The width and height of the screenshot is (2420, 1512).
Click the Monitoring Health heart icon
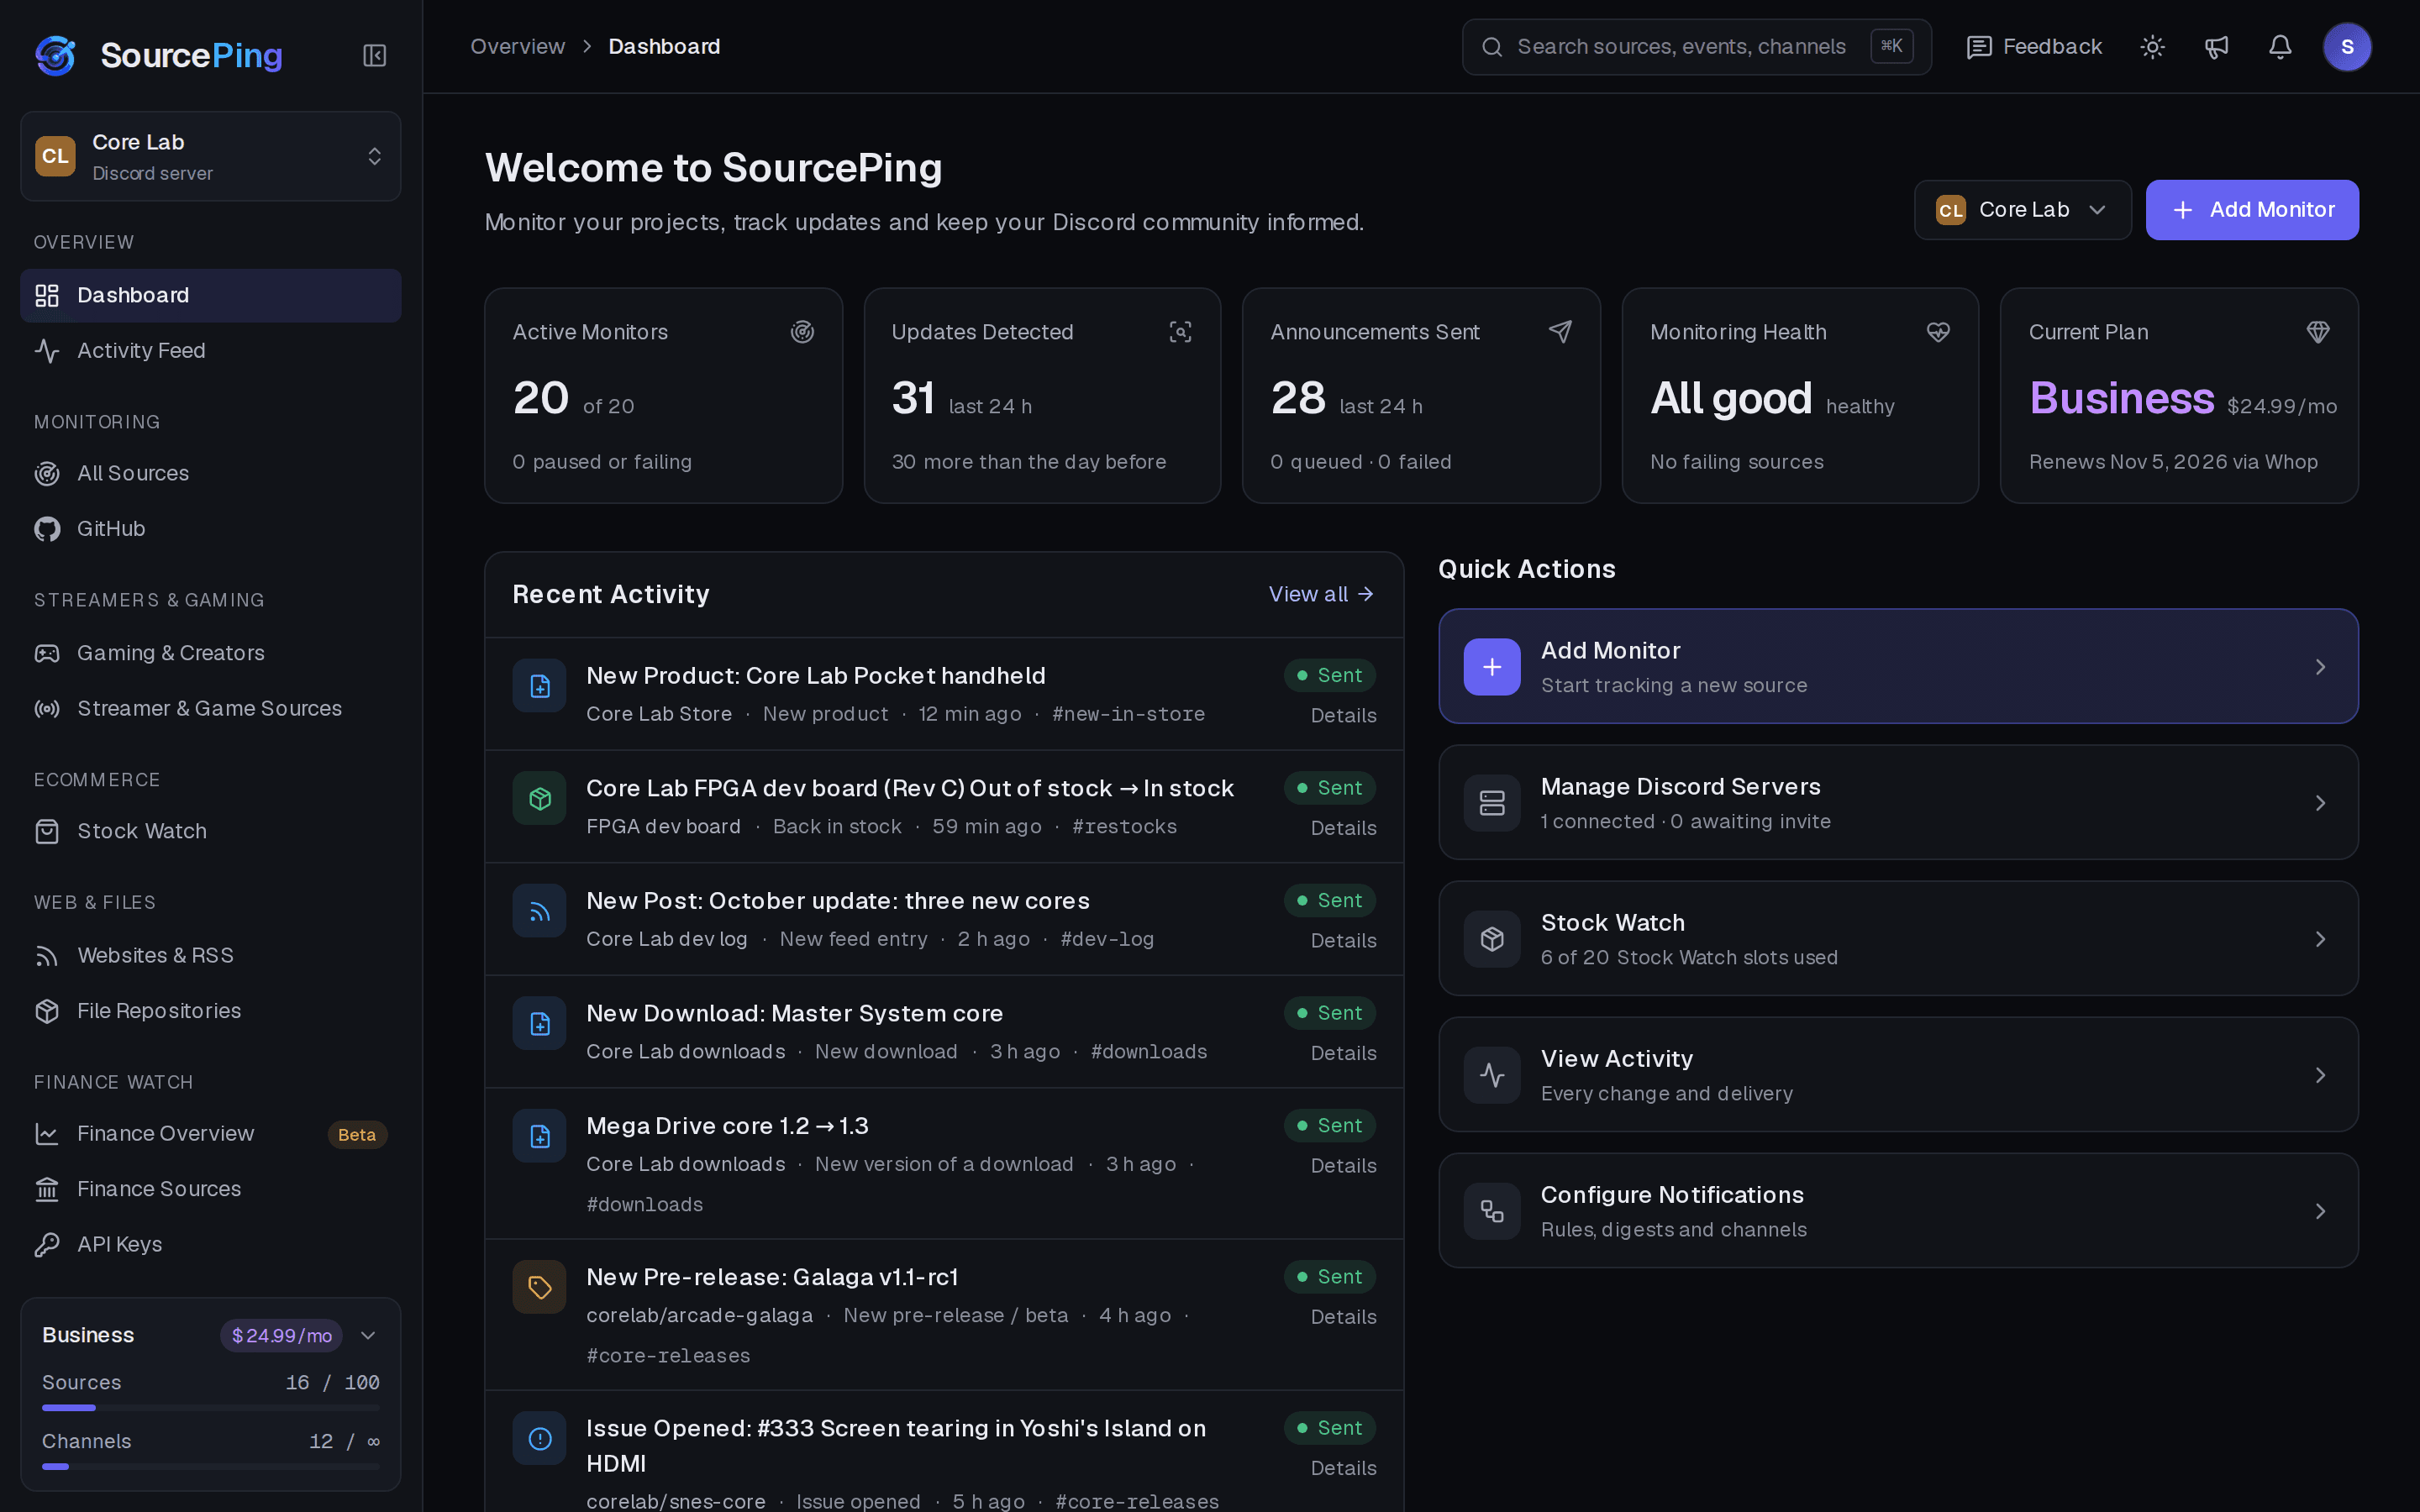pos(1938,332)
